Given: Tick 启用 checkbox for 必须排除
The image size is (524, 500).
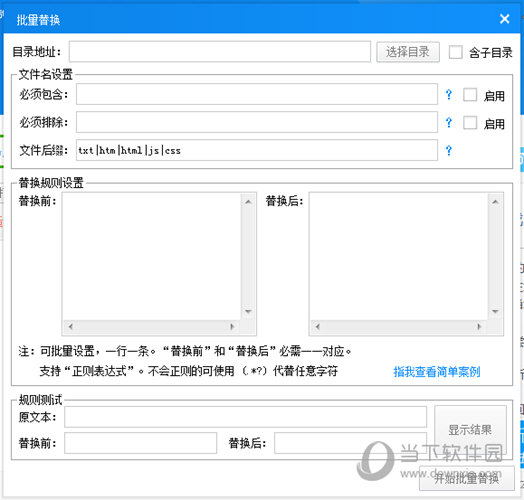Looking at the screenshot, I should coord(470,123).
